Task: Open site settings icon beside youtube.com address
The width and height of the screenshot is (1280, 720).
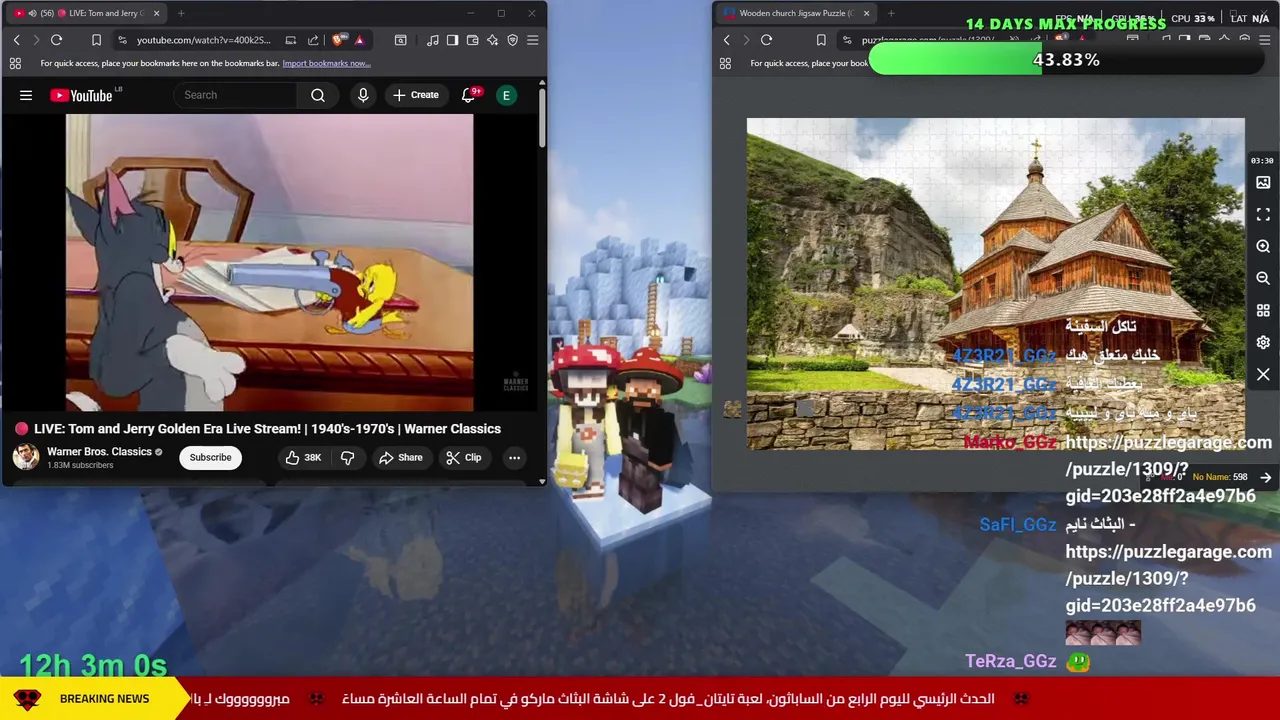Action: point(122,40)
